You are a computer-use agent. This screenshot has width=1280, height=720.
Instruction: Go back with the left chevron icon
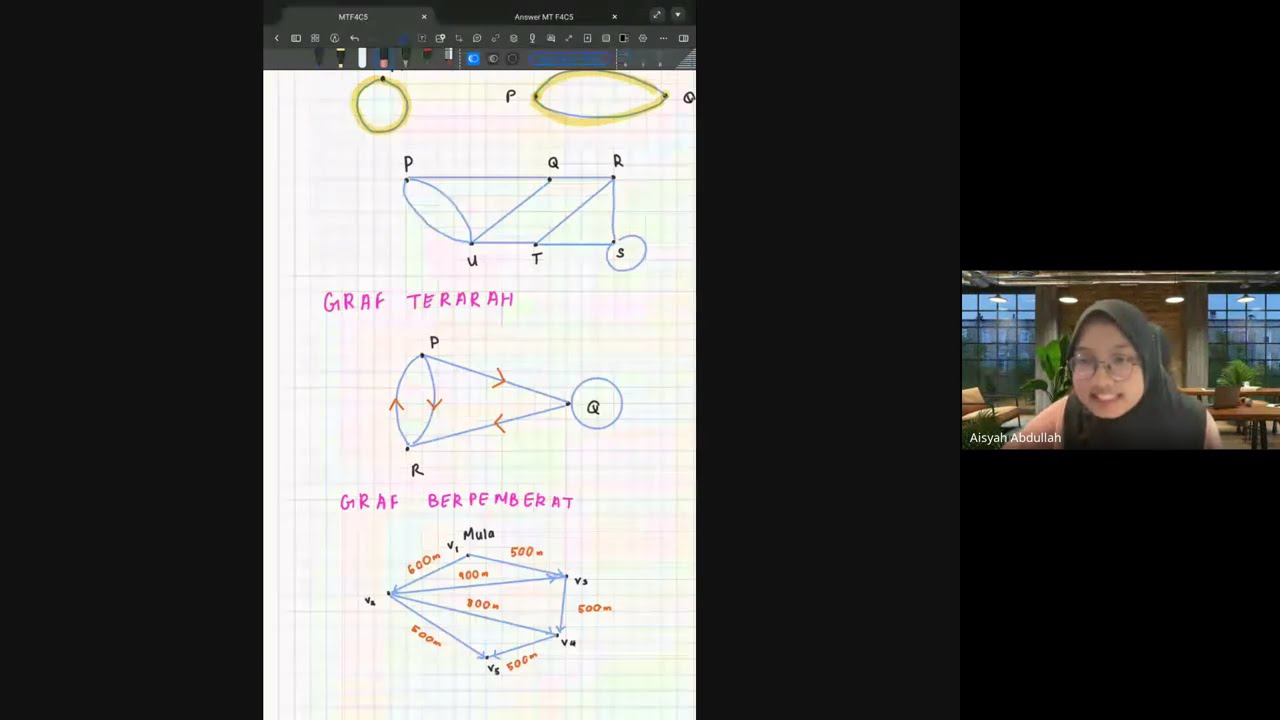click(x=277, y=38)
